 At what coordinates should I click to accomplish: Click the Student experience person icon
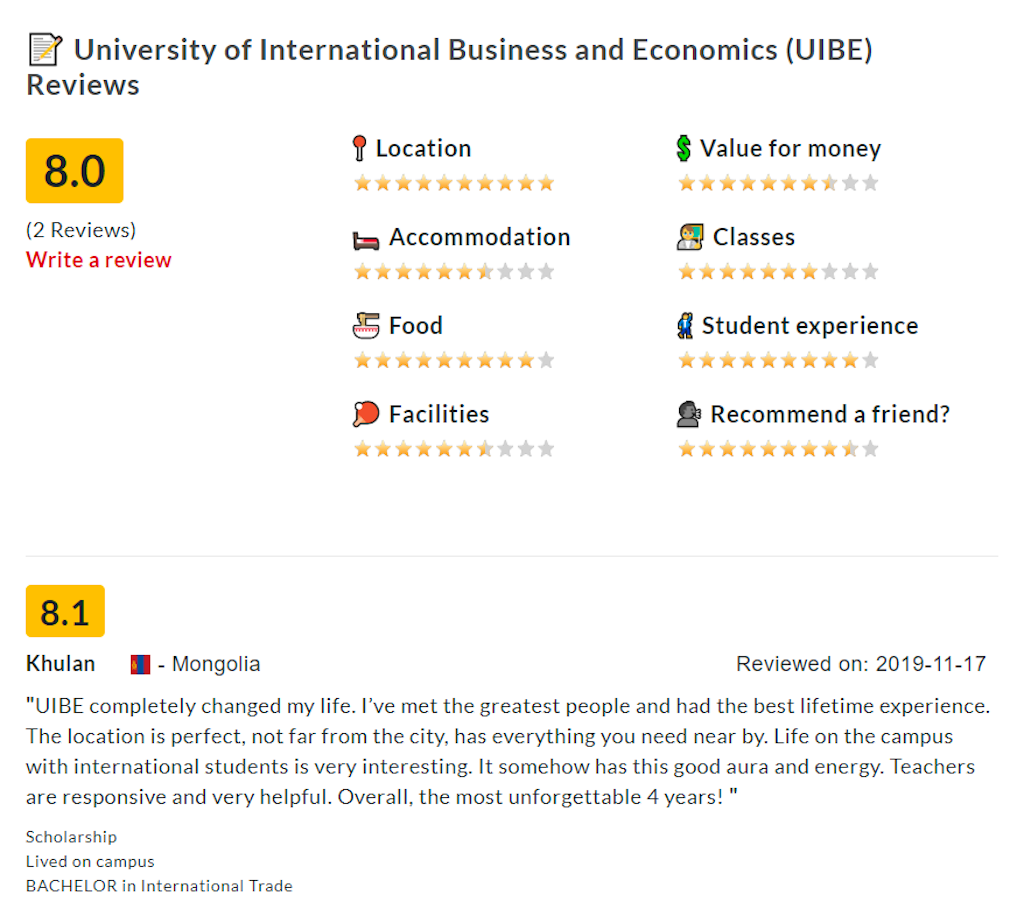coord(685,326)
